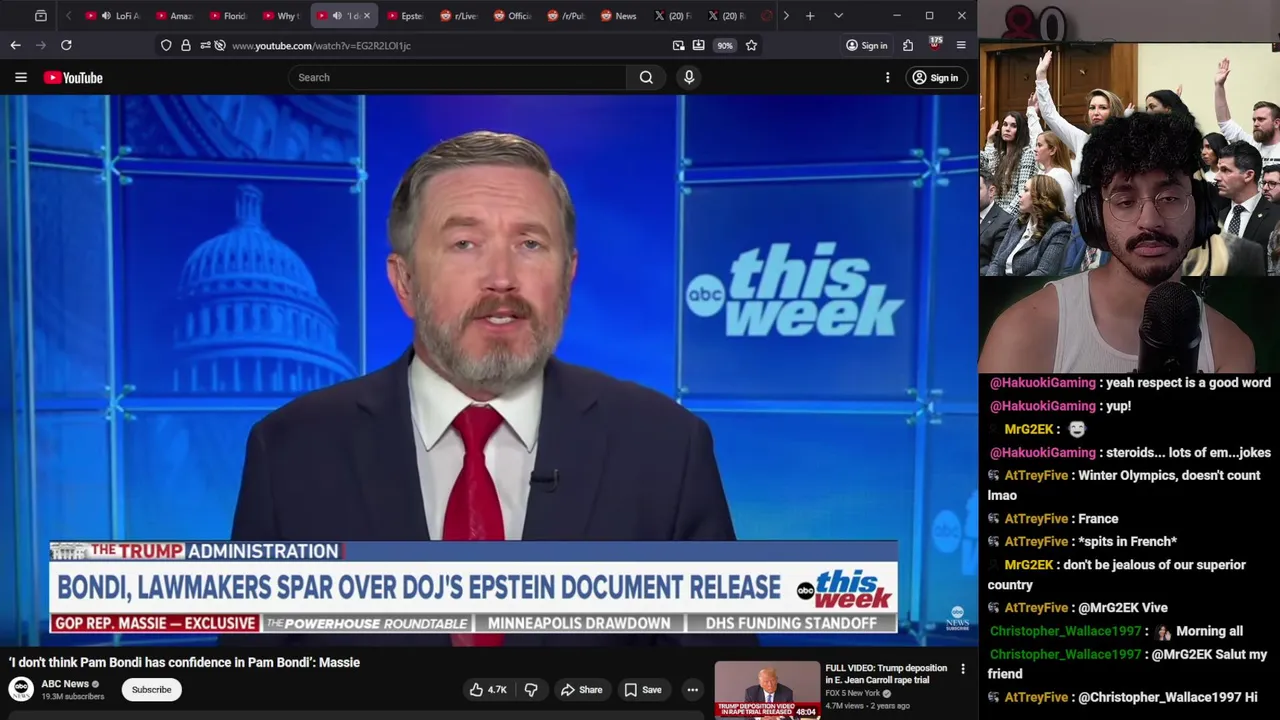The image size is (1280, 720).
Task: Switch to the Why browser tab
Action: point(283,16)
